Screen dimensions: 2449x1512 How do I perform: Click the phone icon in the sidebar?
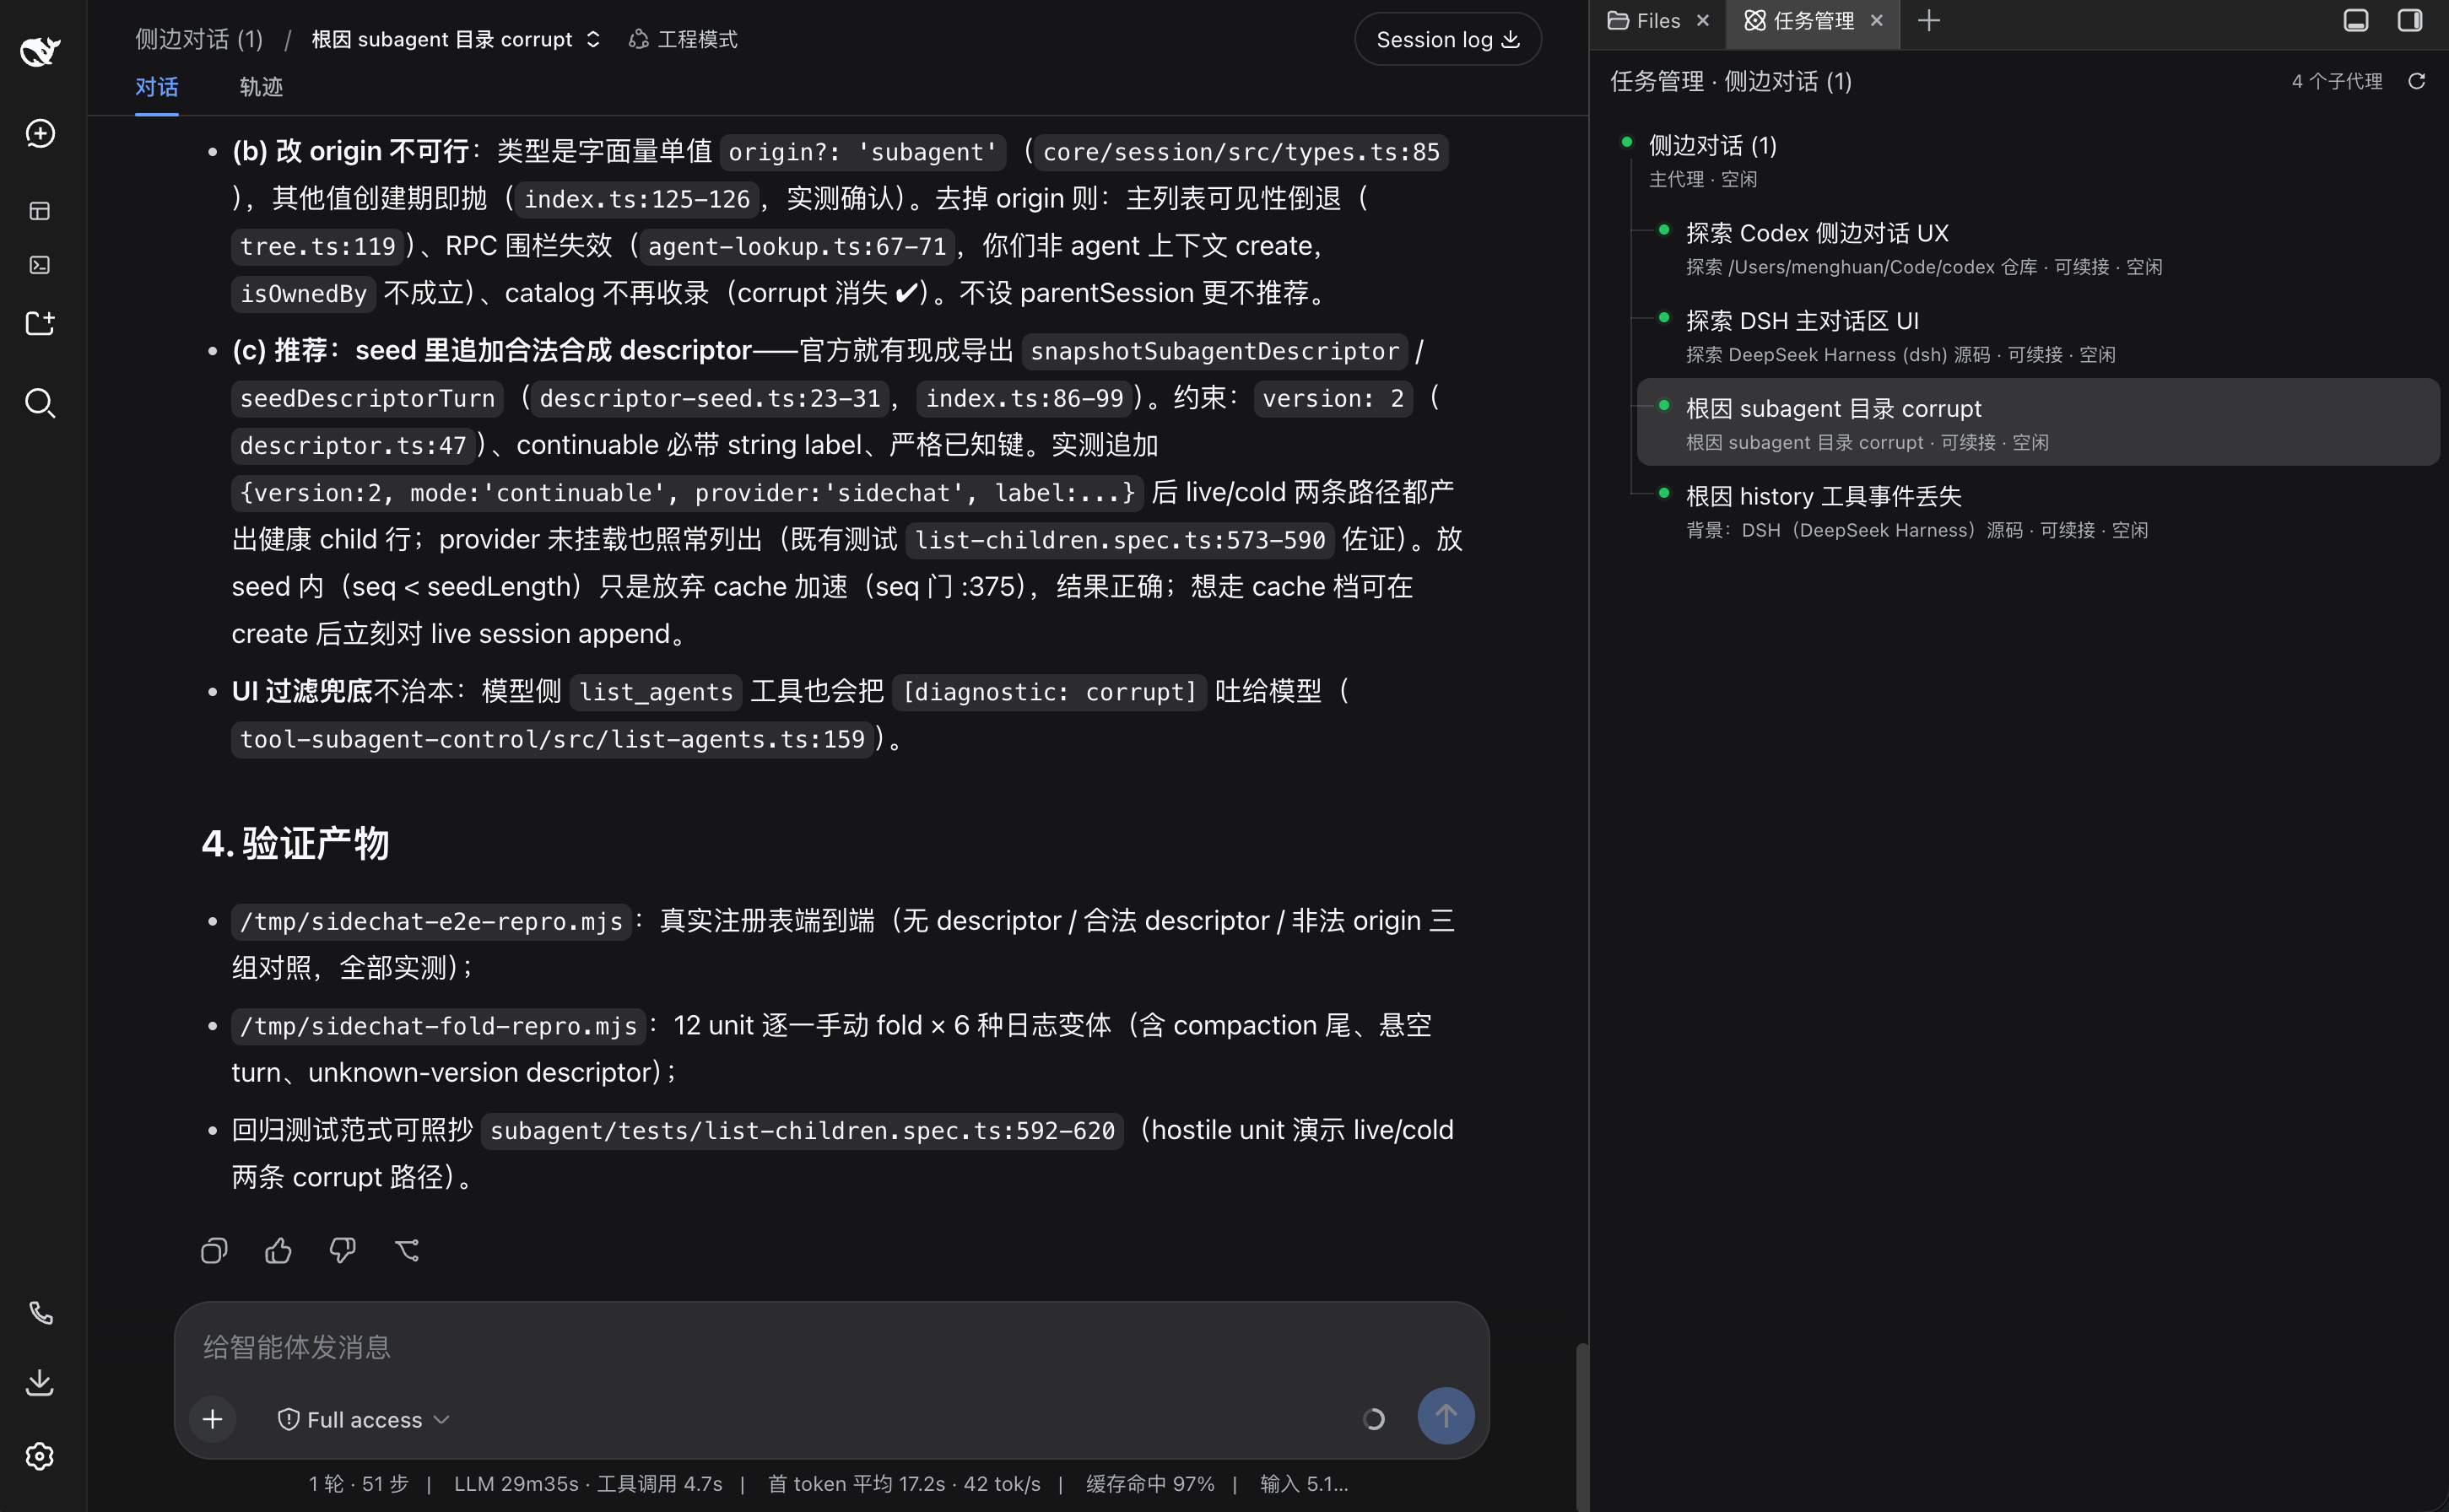coord(40,1312)
